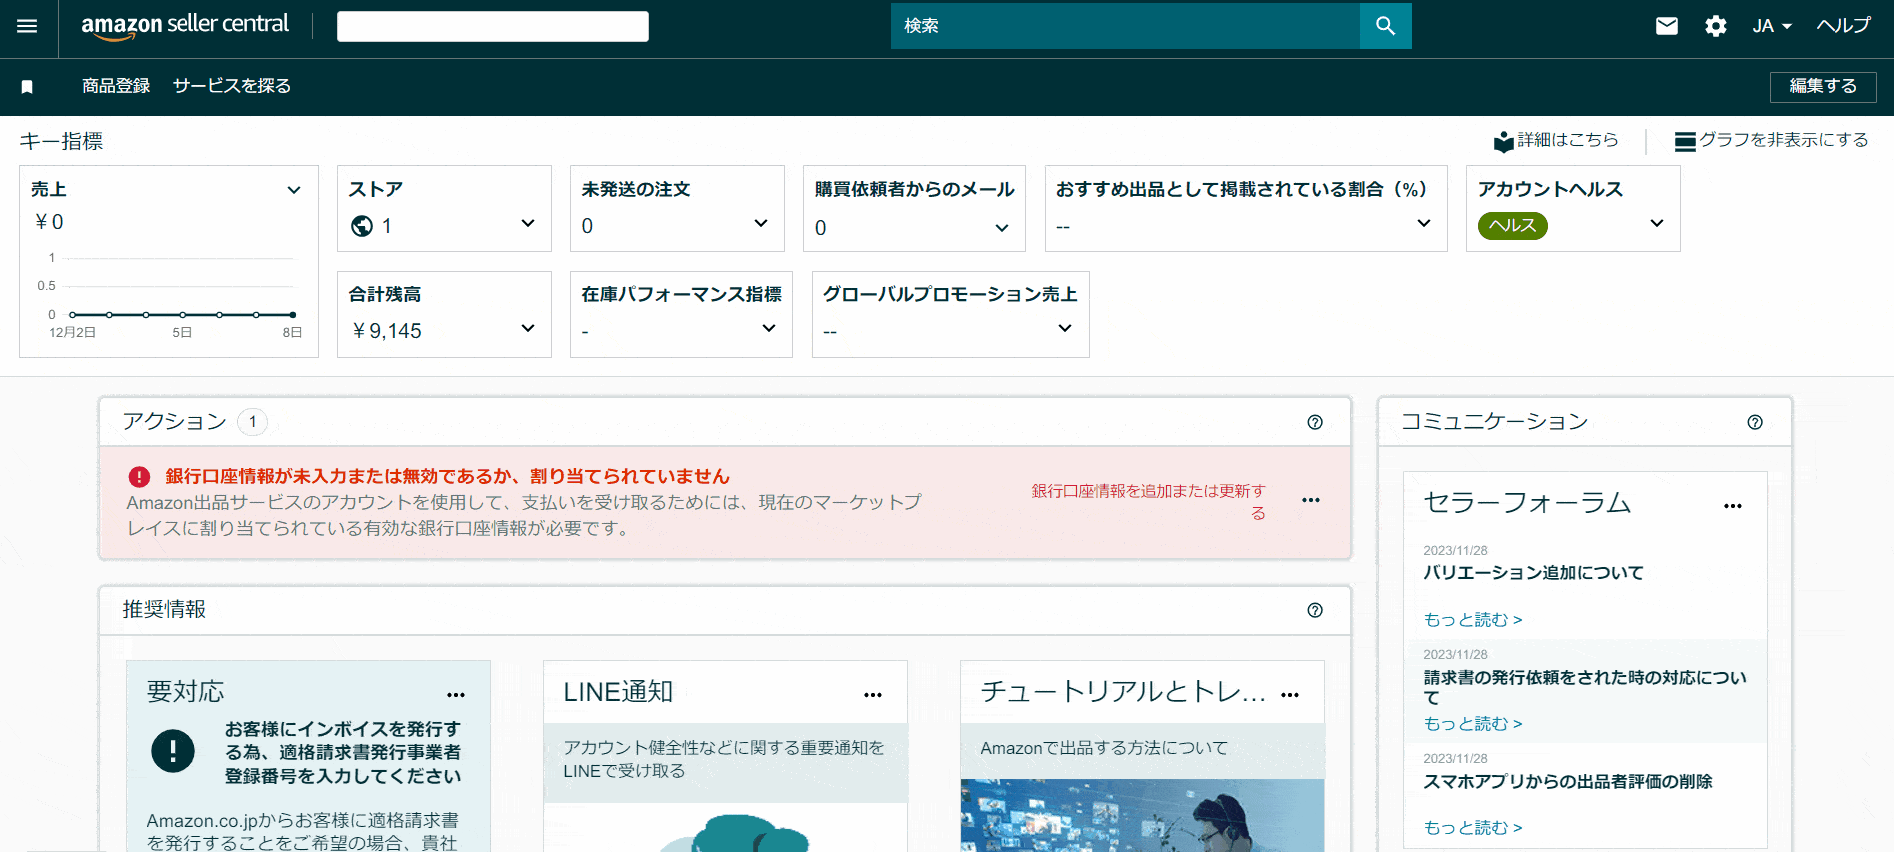Click the bookmark icon in the favorites bar
Image resolution: width=1894 pixels, height=852 pixels.
[x=27, y=87]
